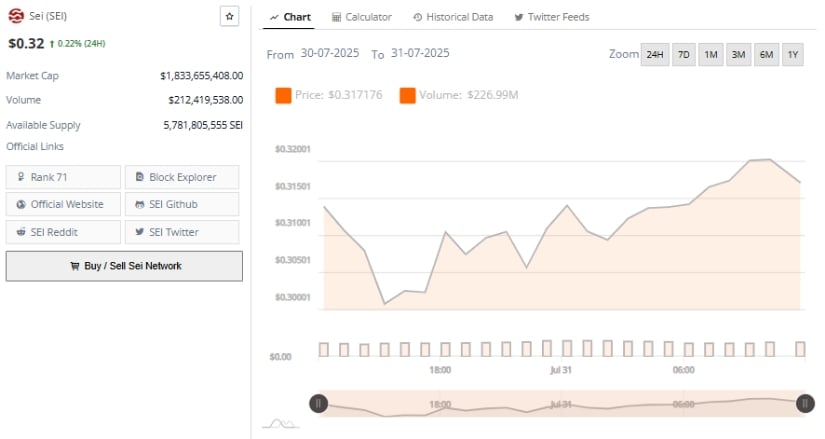Click the SEI Twitter bird icon
Image resolution: width=825 pixels, height=439 pixels.
[x=139, y=232]
